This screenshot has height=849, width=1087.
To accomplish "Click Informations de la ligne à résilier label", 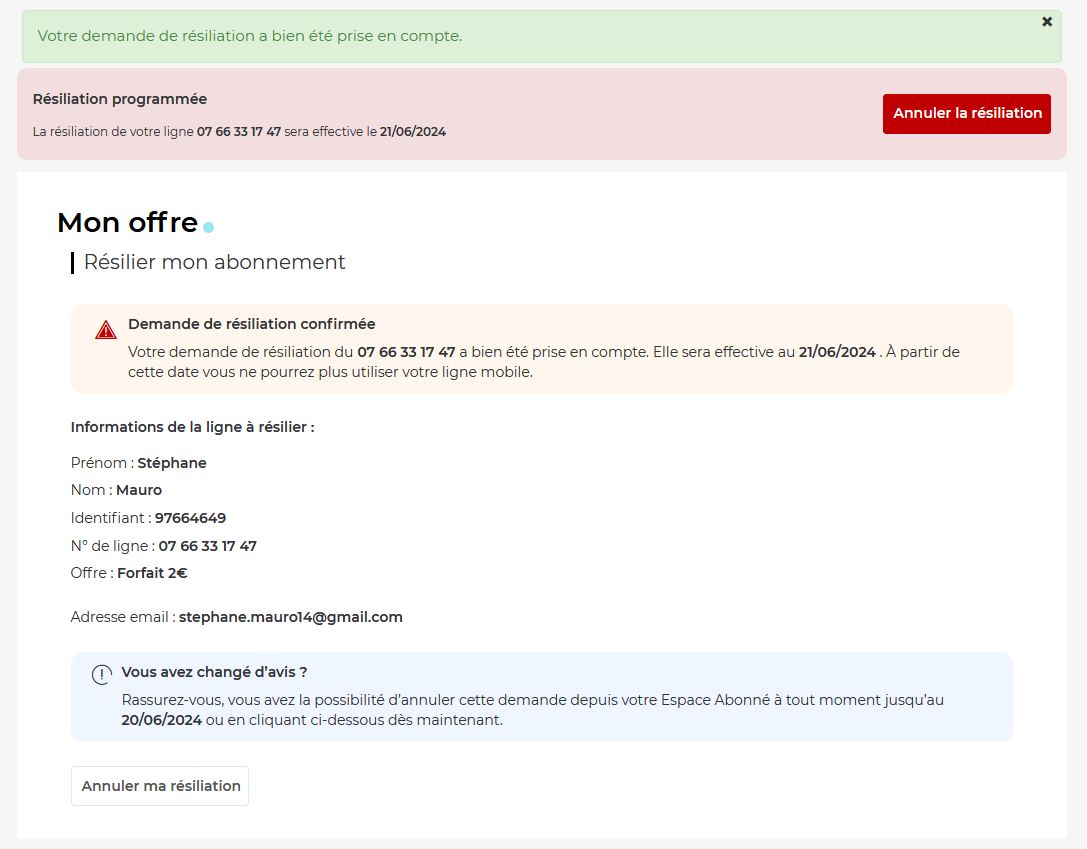I will pyautogui.click(x=192, y=427).
